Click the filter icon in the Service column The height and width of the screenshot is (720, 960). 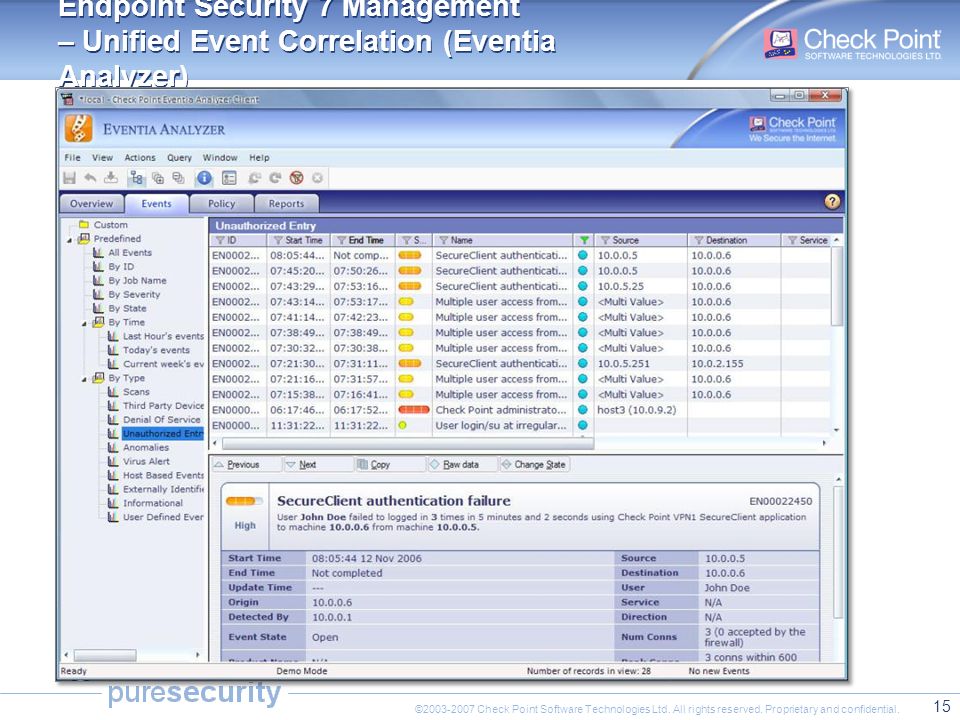pyautogui.click(x=792, y=241)
